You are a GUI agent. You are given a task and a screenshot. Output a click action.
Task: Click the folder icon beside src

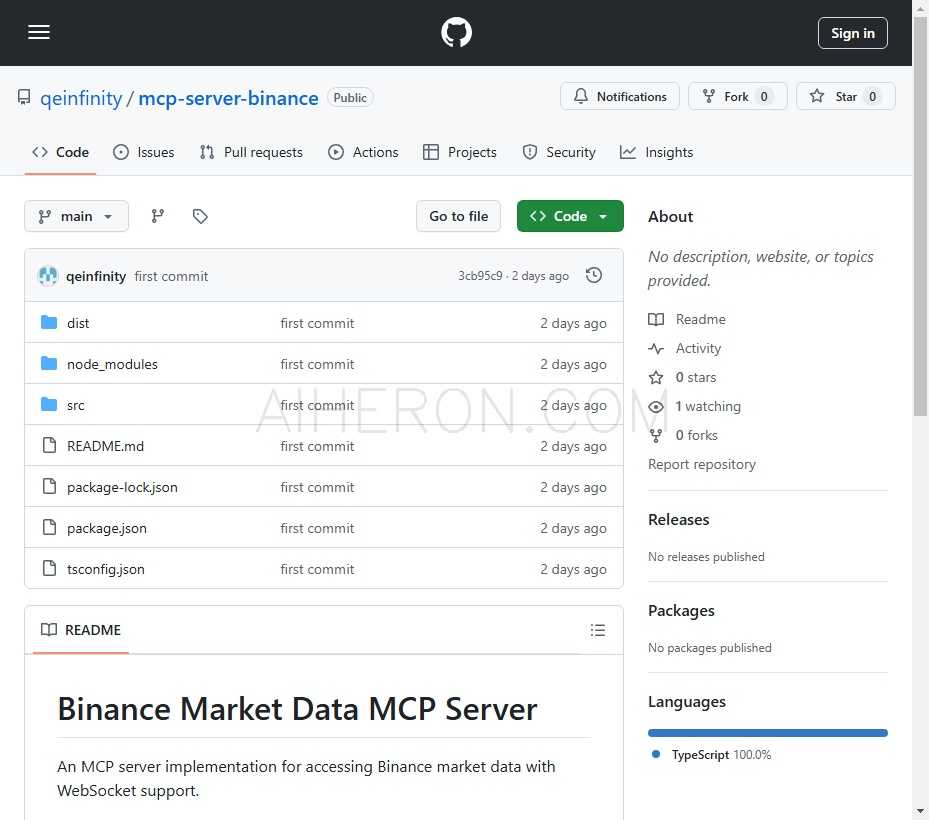(49, 404)
